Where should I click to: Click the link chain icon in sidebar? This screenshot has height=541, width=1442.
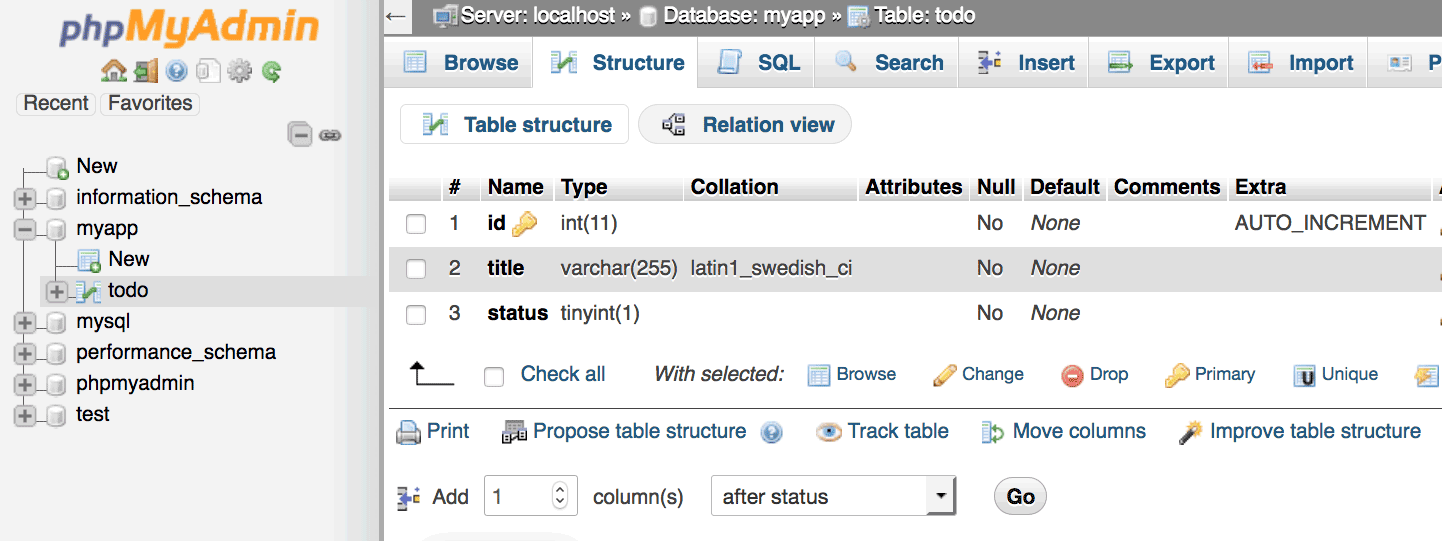pyautogui.click(x=331, y=135)
